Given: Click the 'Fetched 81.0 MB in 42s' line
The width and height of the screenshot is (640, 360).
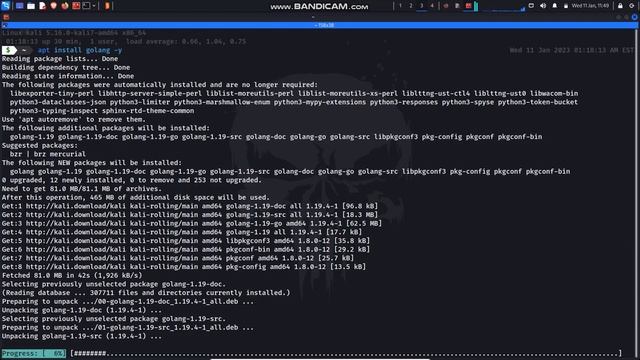Looking at the screenshot, I should pos(72,276).
